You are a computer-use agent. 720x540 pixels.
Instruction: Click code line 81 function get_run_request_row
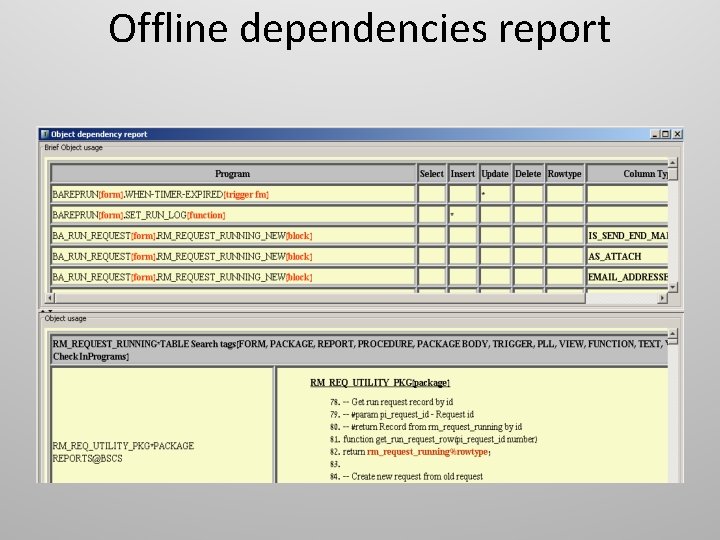pyautogui.click(x=433, y=439)
